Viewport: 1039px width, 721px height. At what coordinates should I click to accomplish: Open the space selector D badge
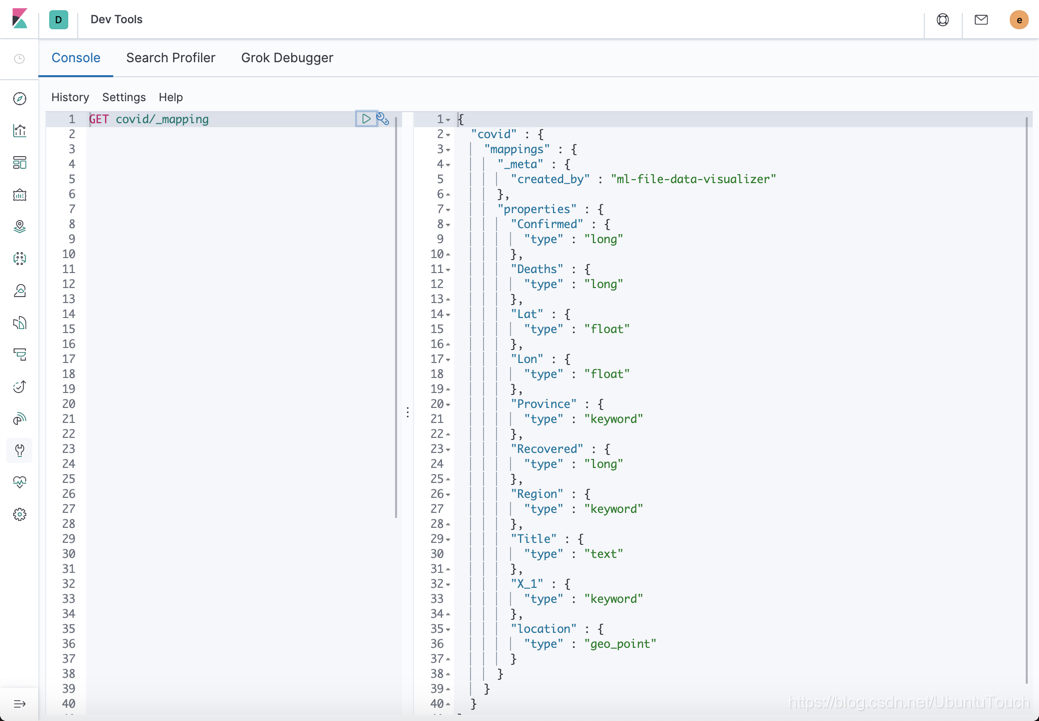[58, 20]
